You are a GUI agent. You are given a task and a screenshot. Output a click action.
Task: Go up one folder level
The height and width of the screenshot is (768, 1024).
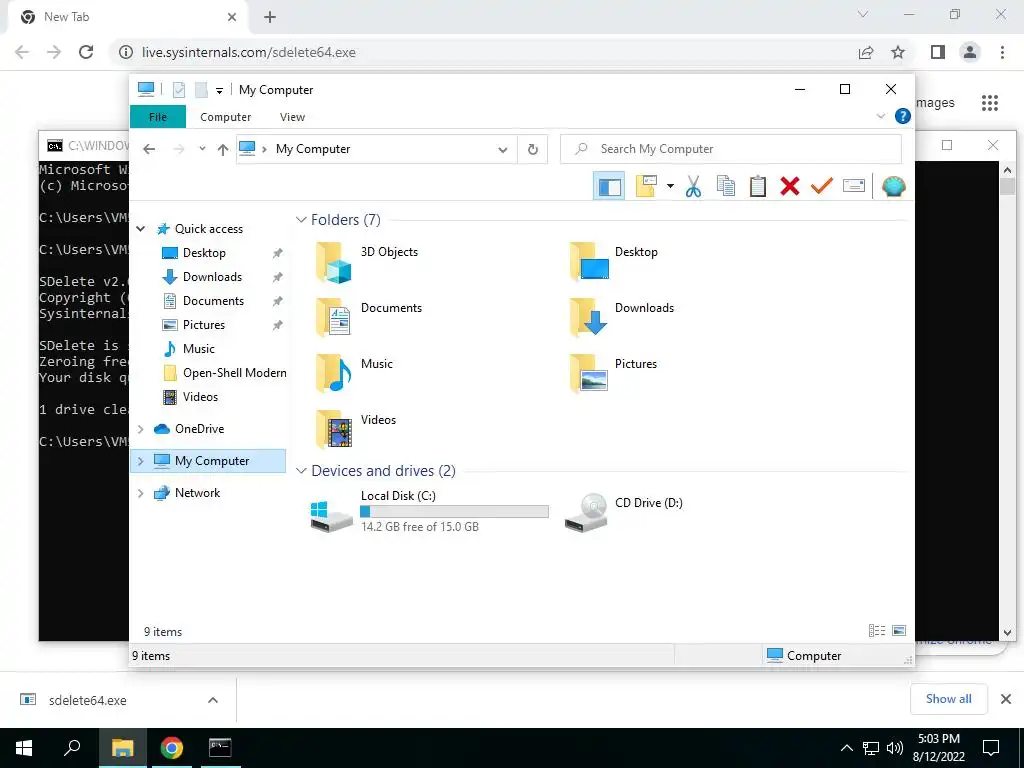point(223,150)
